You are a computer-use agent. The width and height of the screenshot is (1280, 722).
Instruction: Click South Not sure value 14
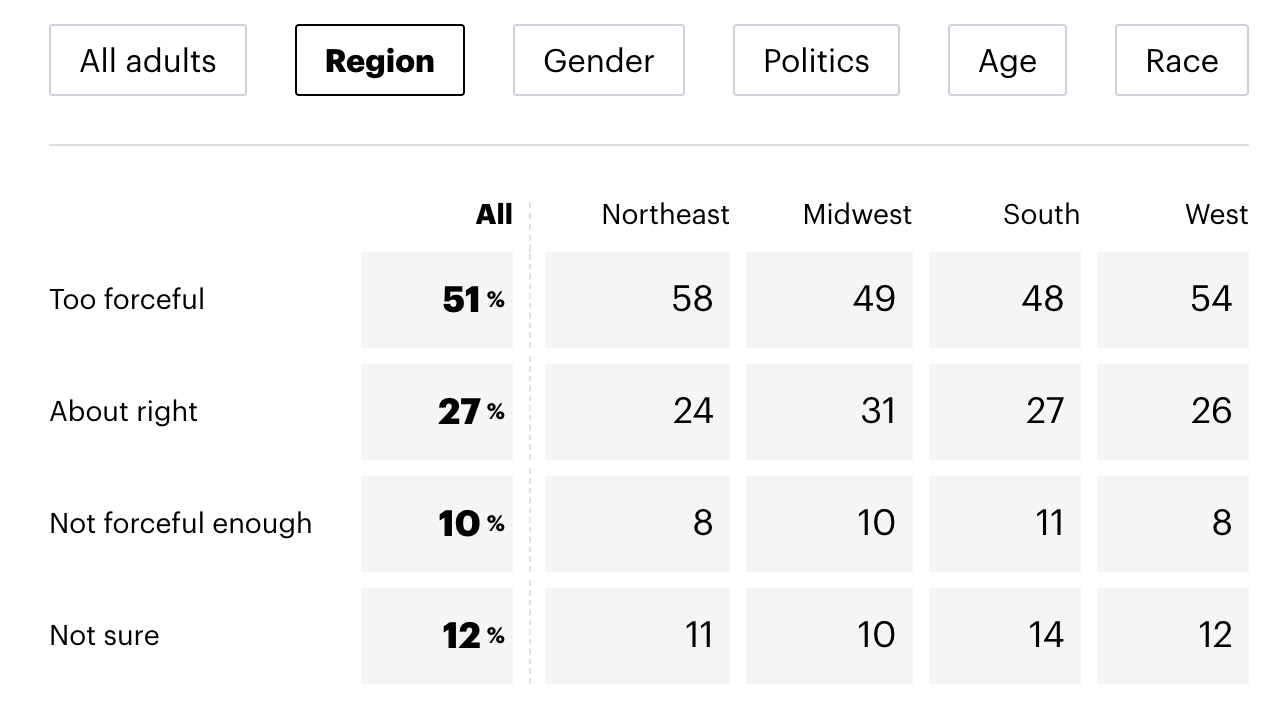pos(1006,636)
